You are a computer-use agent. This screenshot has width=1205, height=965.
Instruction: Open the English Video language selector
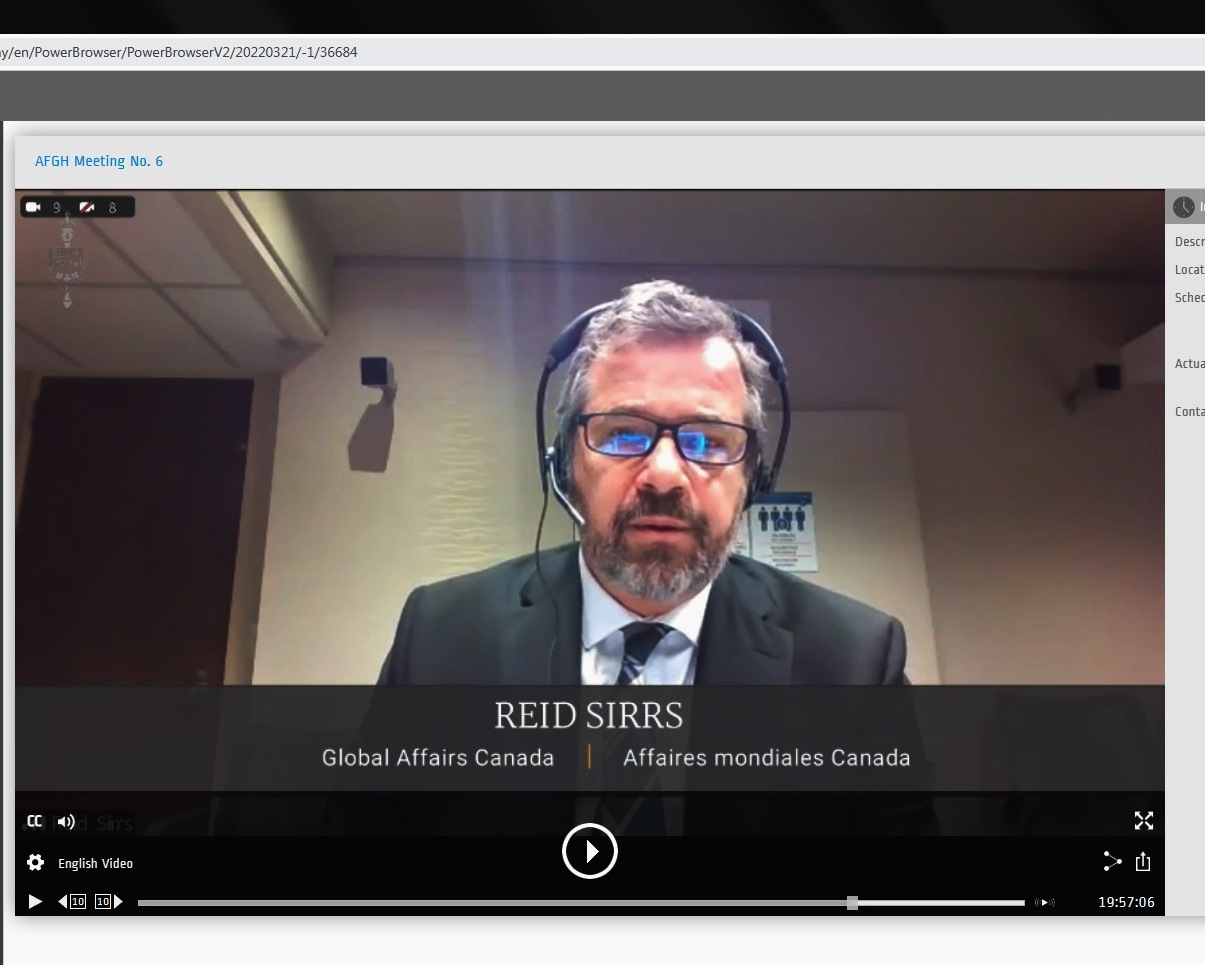click(x=95, y=863)
